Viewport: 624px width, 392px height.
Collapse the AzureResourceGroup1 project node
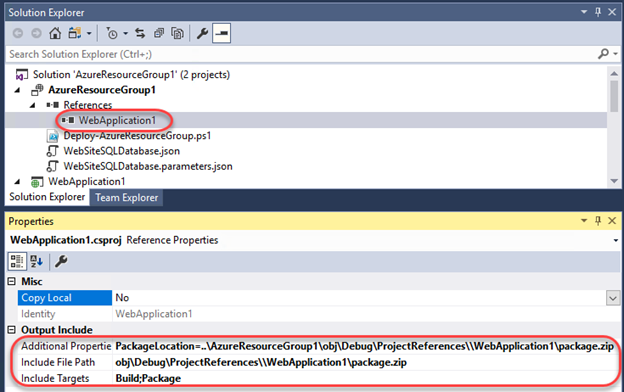17,90
